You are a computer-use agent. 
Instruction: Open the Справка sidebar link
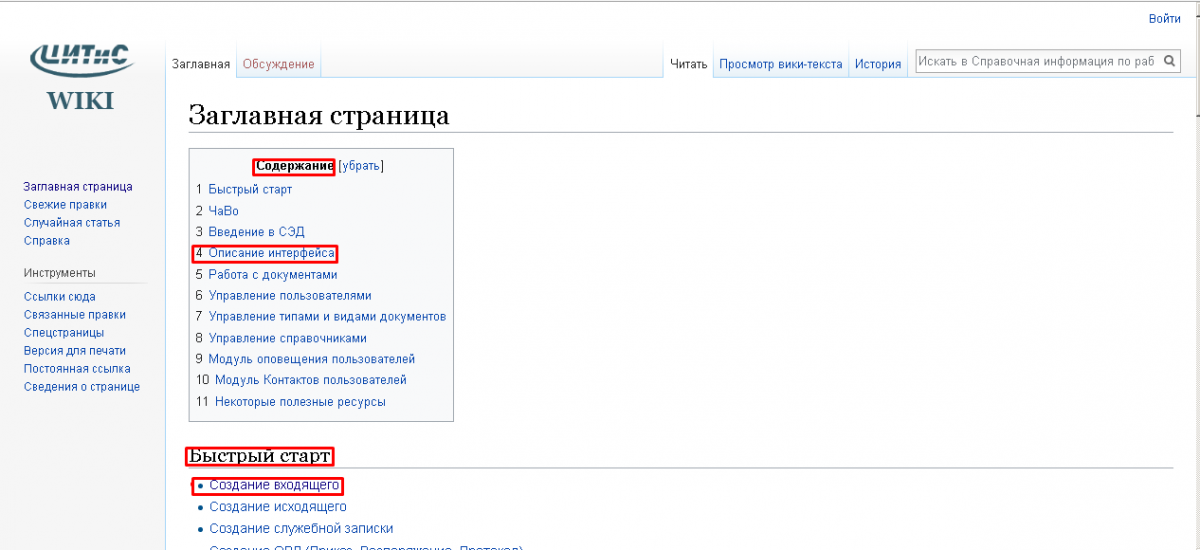coord(47,241)
